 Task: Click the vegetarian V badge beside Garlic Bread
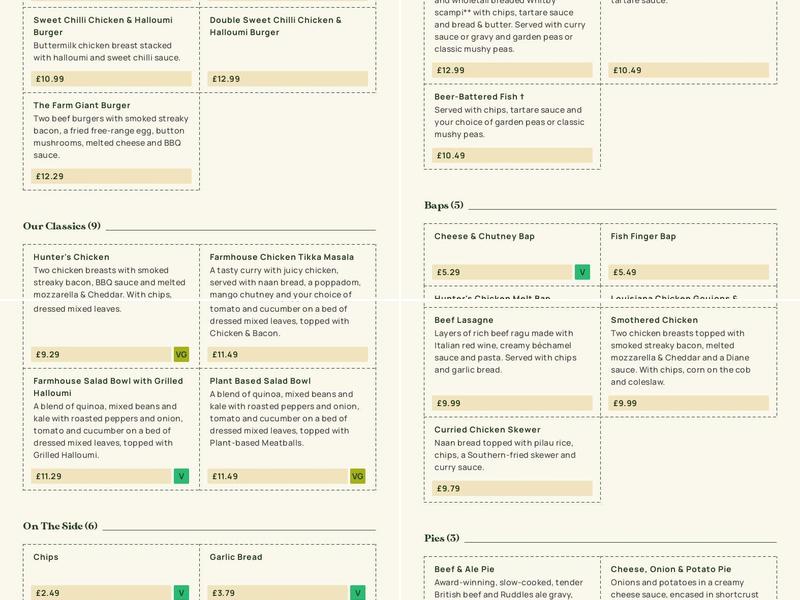pos(358,592)
